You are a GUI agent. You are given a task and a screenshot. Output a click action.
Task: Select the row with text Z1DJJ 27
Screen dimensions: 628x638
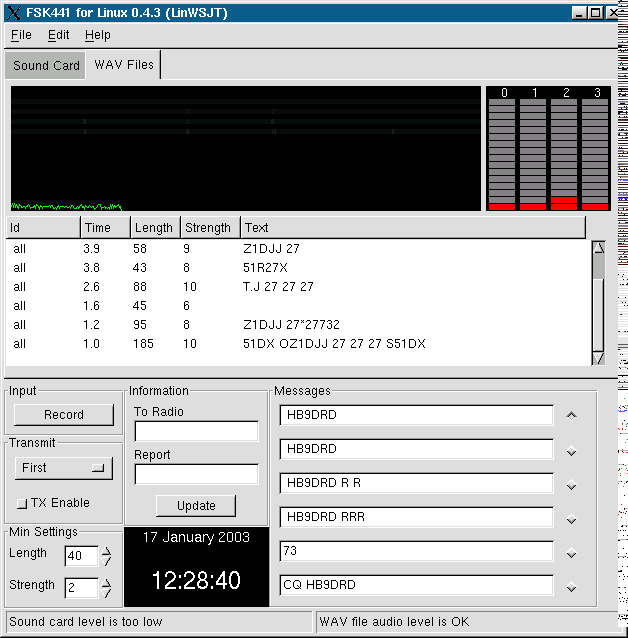[x=298, y=249]
